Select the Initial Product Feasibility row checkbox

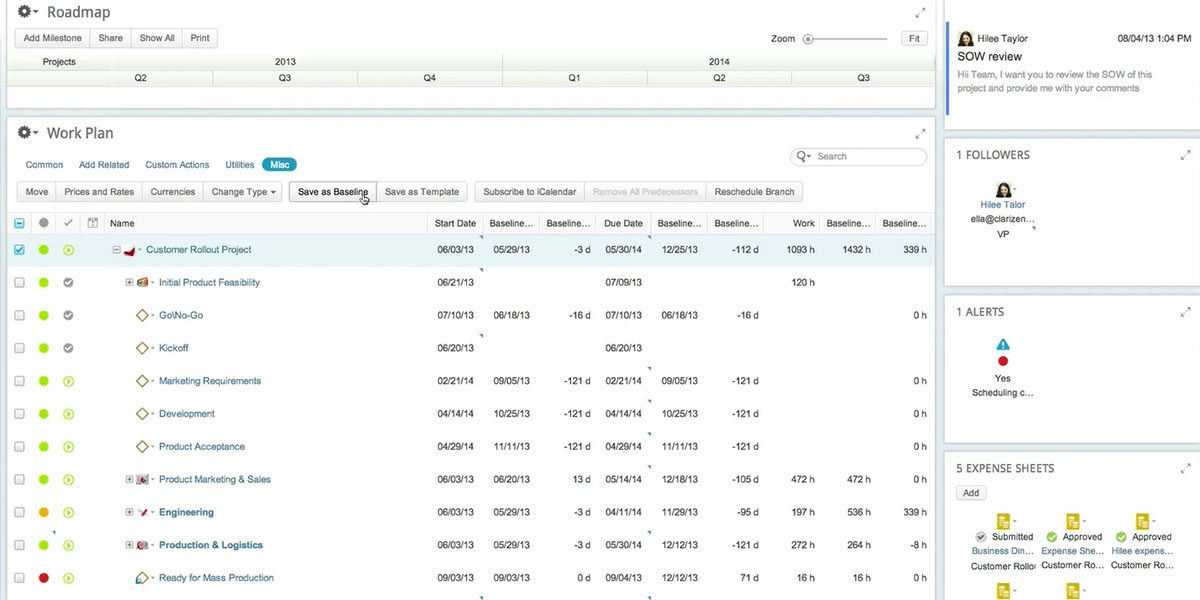click(20, 283)
